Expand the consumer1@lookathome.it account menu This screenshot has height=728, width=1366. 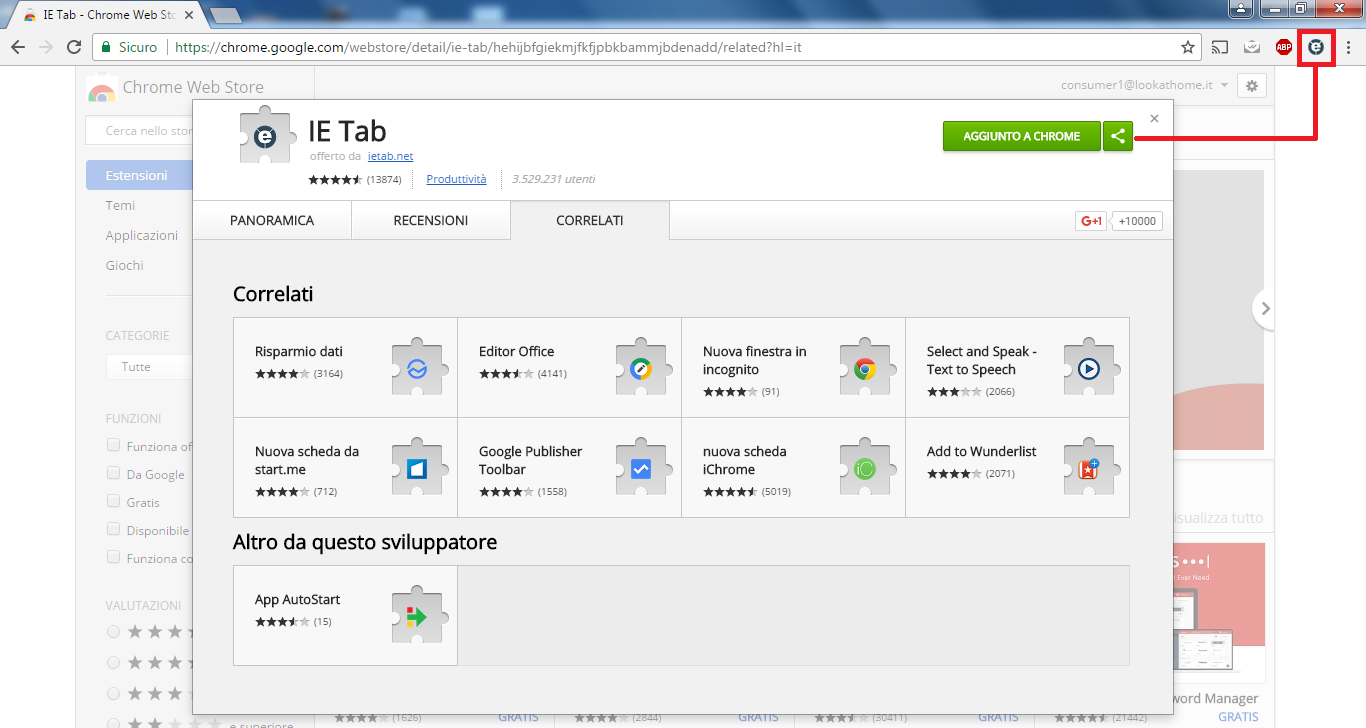point(1145,86)
